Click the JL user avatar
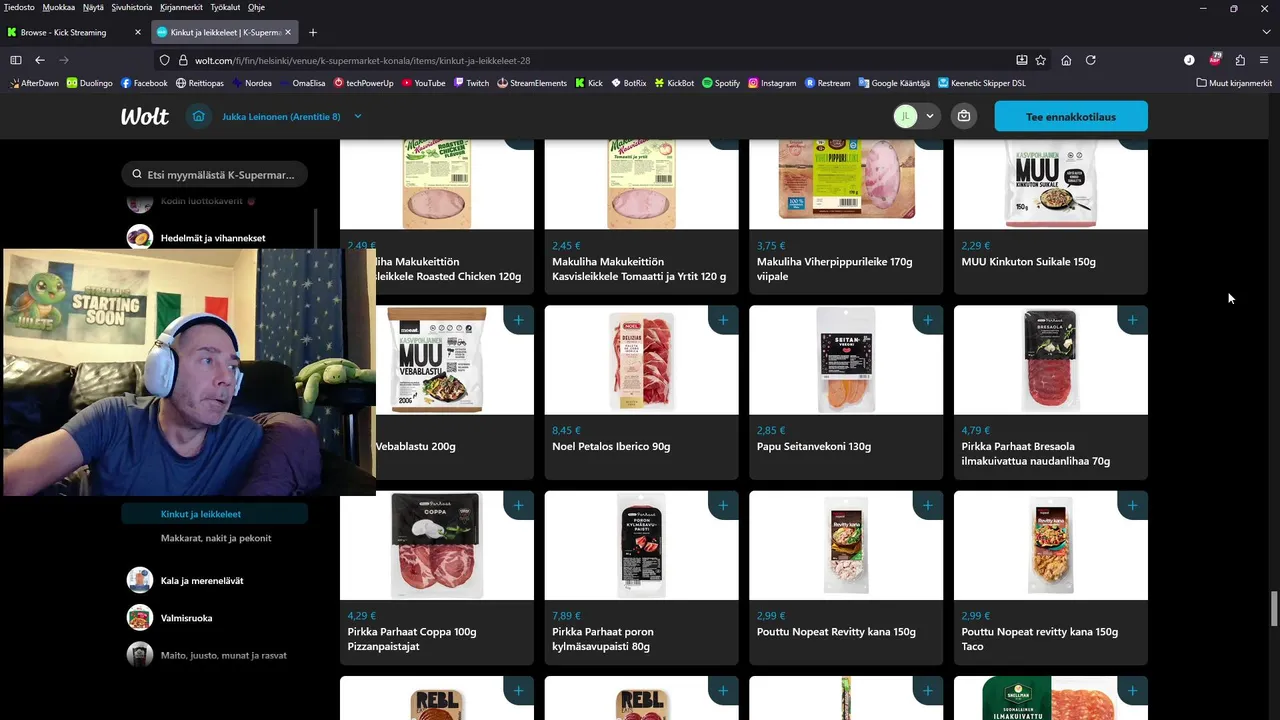The height and width of the screenshot is (720, 1280). coord(906,116)
